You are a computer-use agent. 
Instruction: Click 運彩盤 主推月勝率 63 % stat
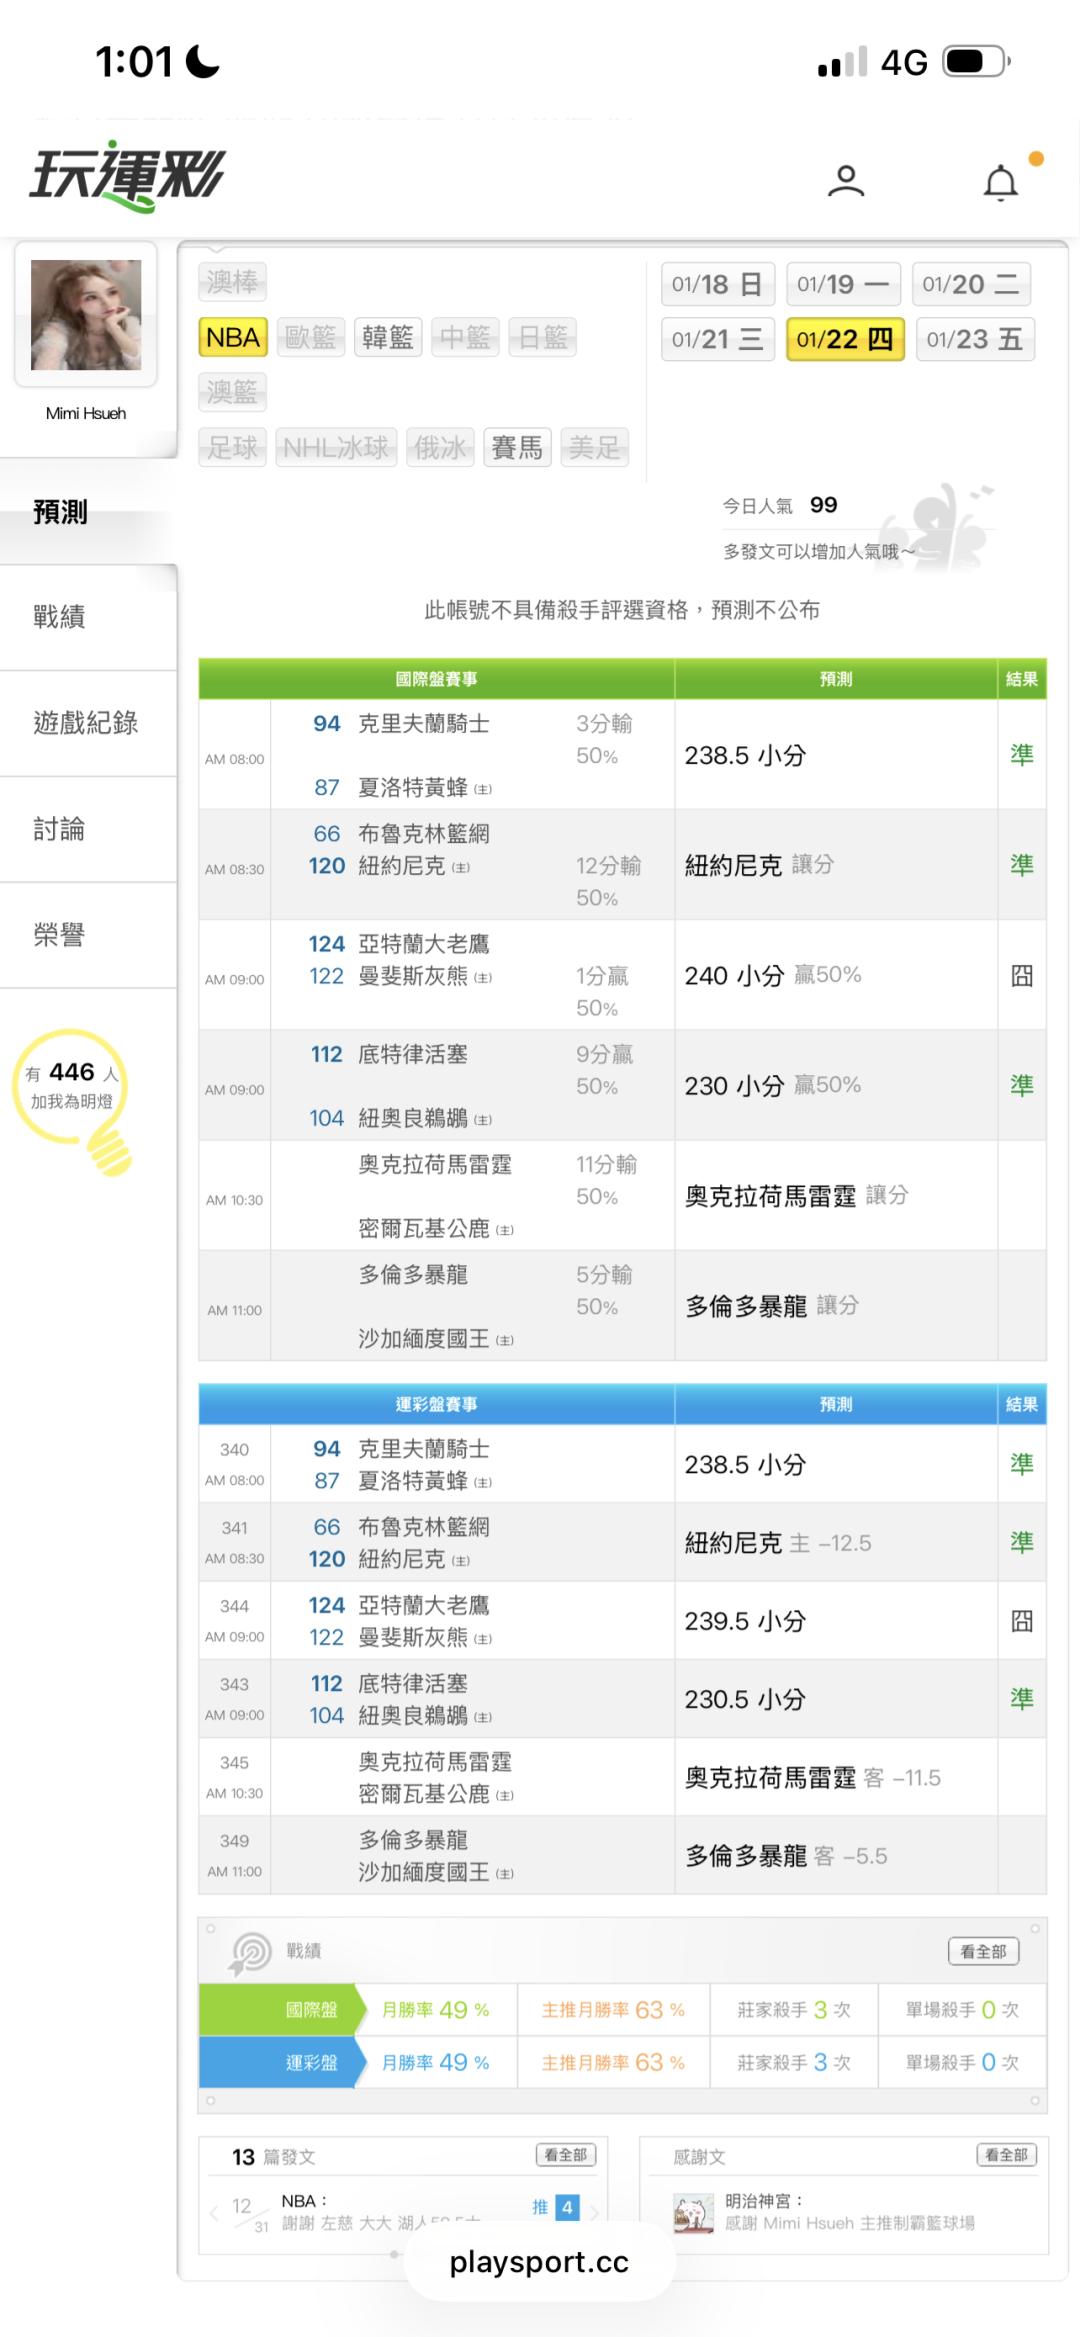click(x=613, y=2062)
